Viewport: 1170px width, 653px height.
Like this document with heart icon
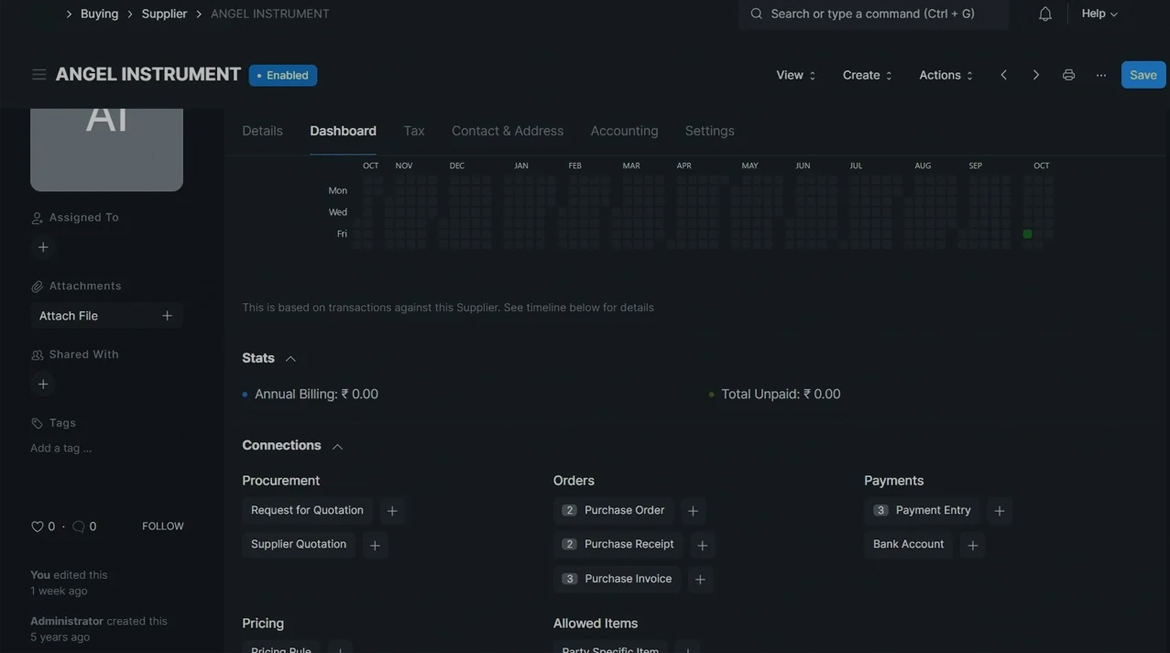click(x=37, y=527)
